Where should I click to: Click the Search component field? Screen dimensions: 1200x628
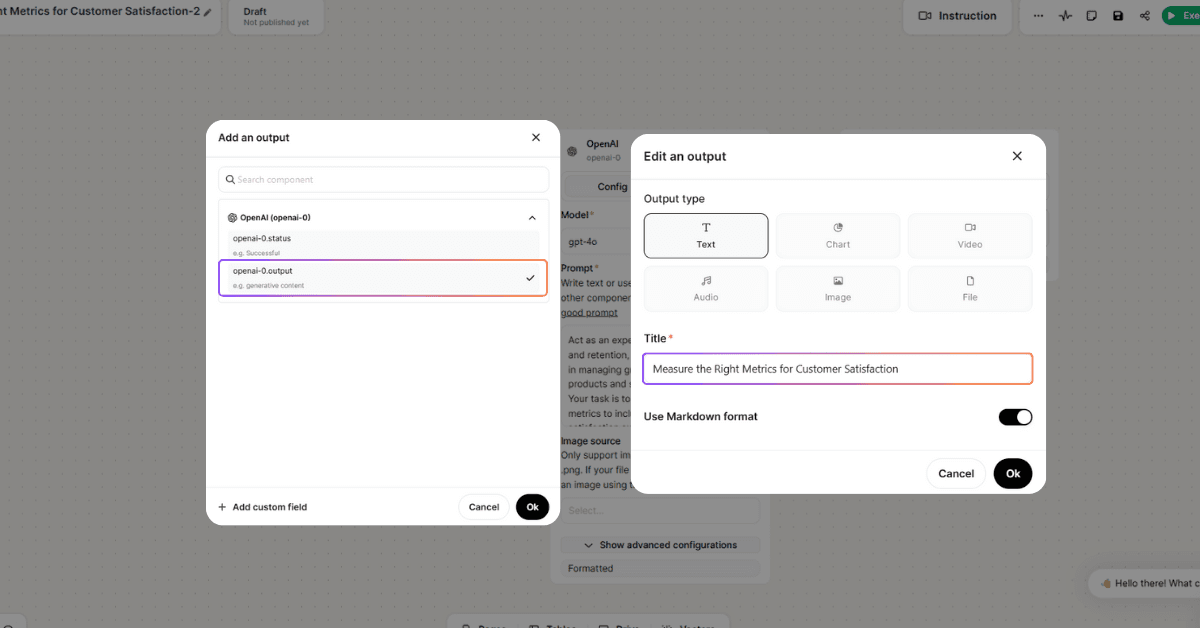(383, 180)
